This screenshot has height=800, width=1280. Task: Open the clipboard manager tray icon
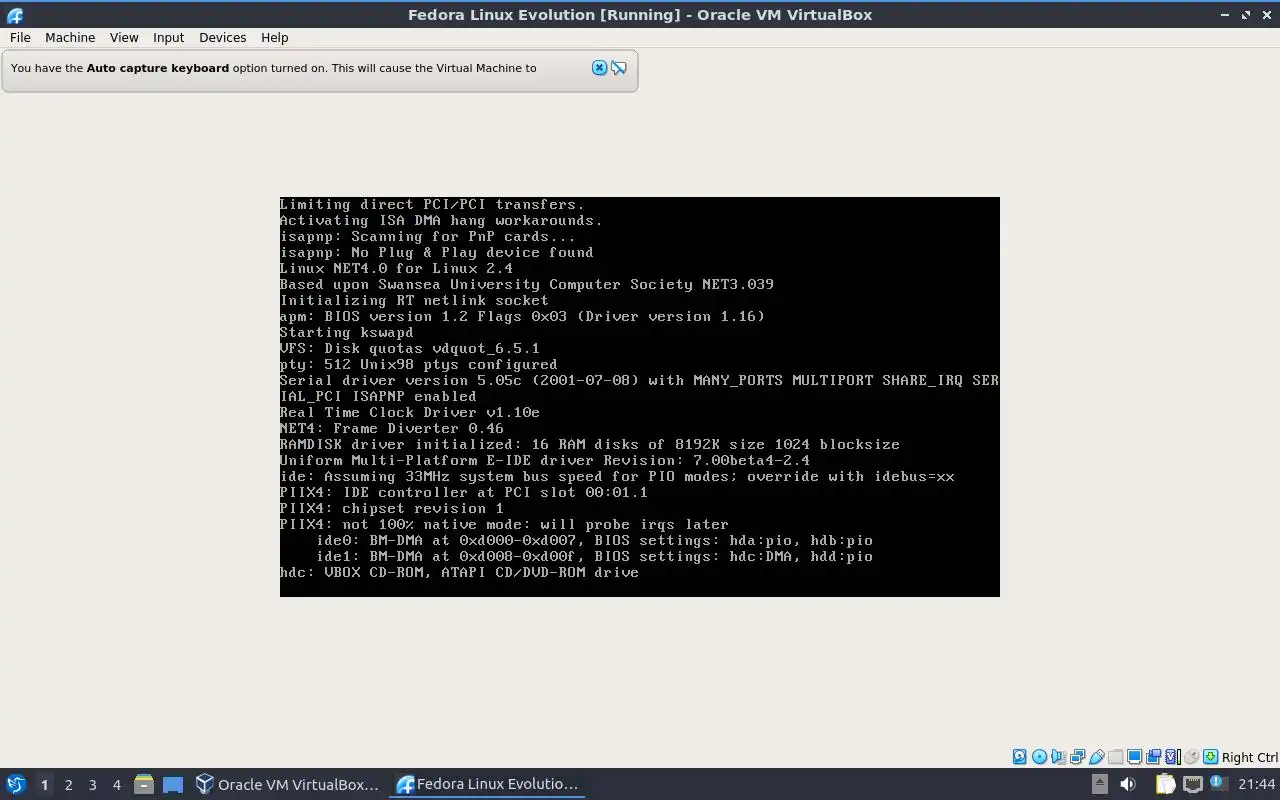(x=1166, y=784)
